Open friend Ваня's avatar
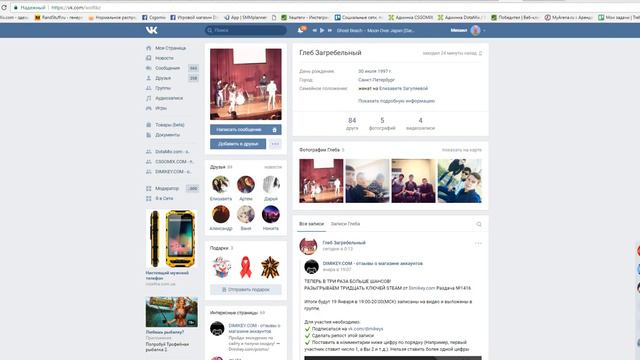This screenshot has height=360, width=640. click(x=246, y=214)
